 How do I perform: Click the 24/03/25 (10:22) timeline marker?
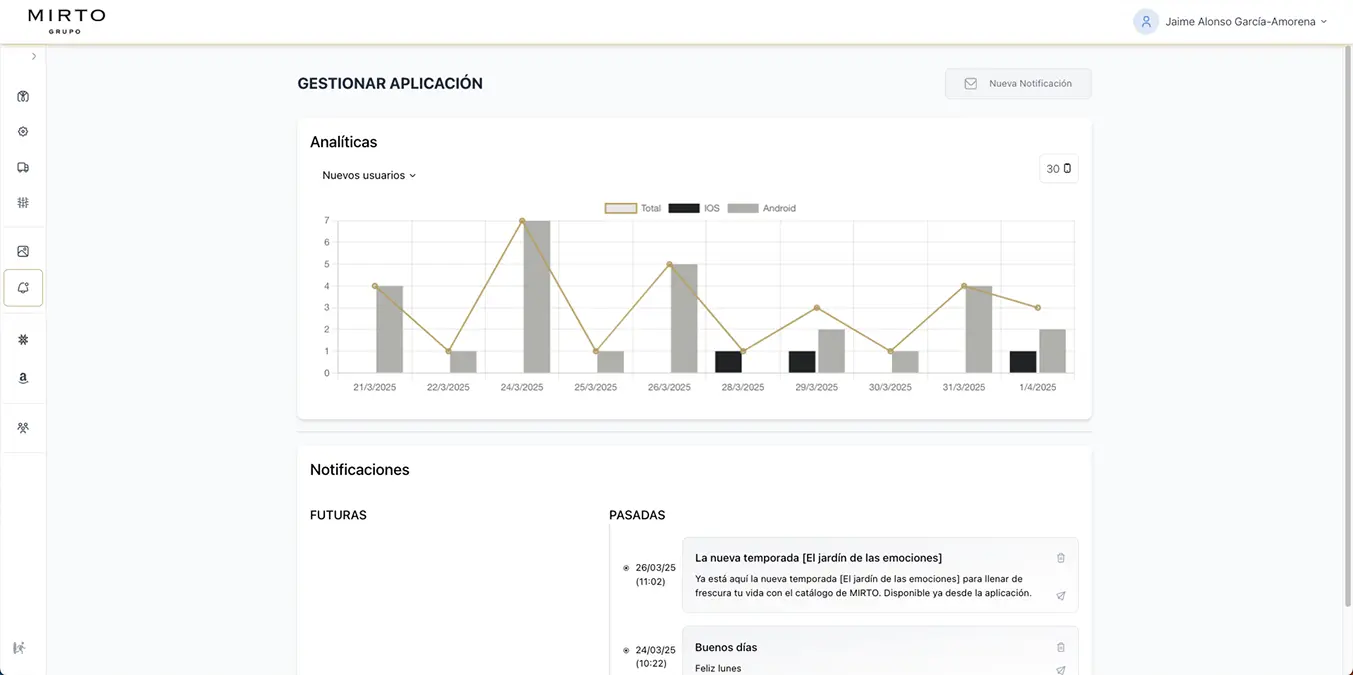pos(626,650)
